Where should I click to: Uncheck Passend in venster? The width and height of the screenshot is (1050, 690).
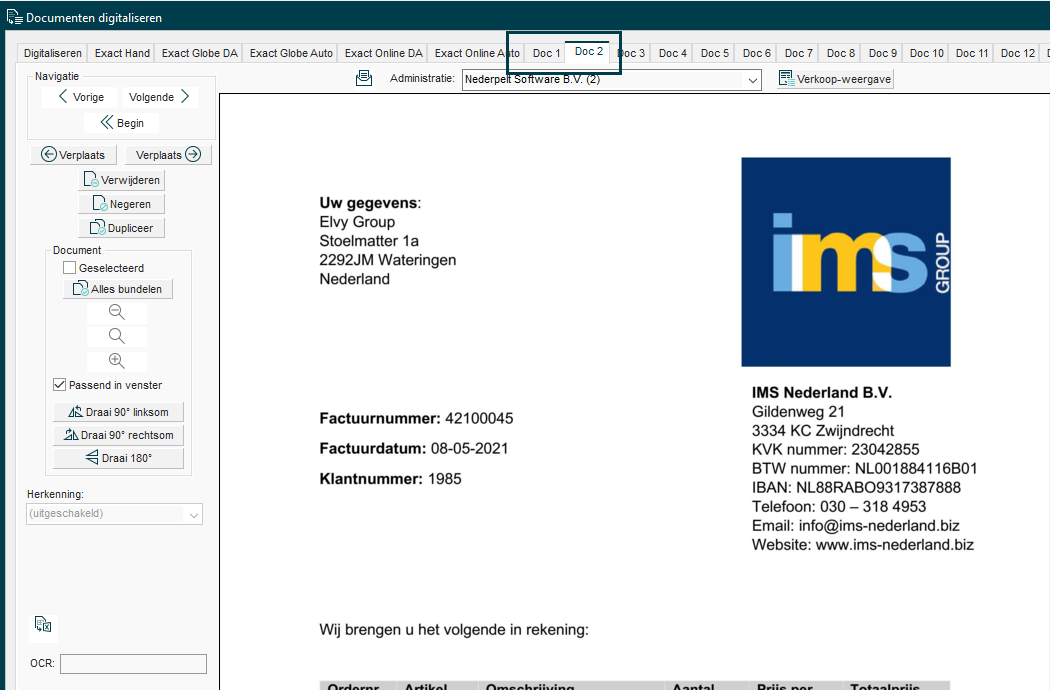tap(60, 385)
